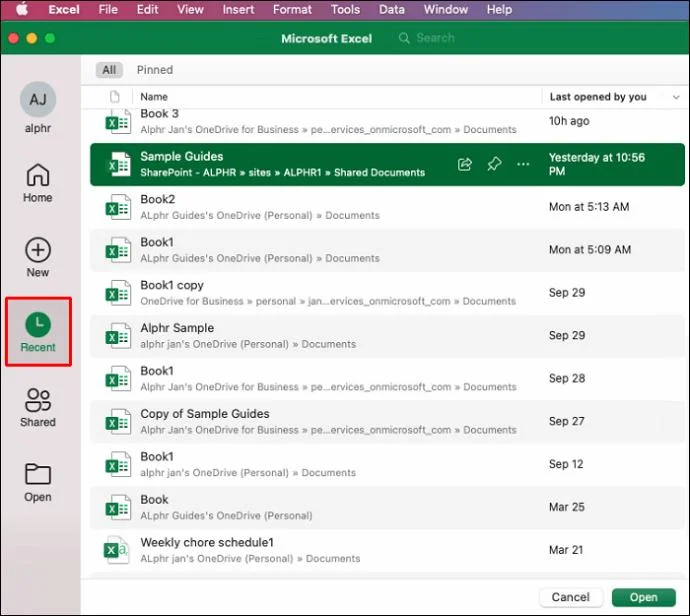690x616 pixels.
Task: Click the Cancel button
Action: (x=571, y=597)
